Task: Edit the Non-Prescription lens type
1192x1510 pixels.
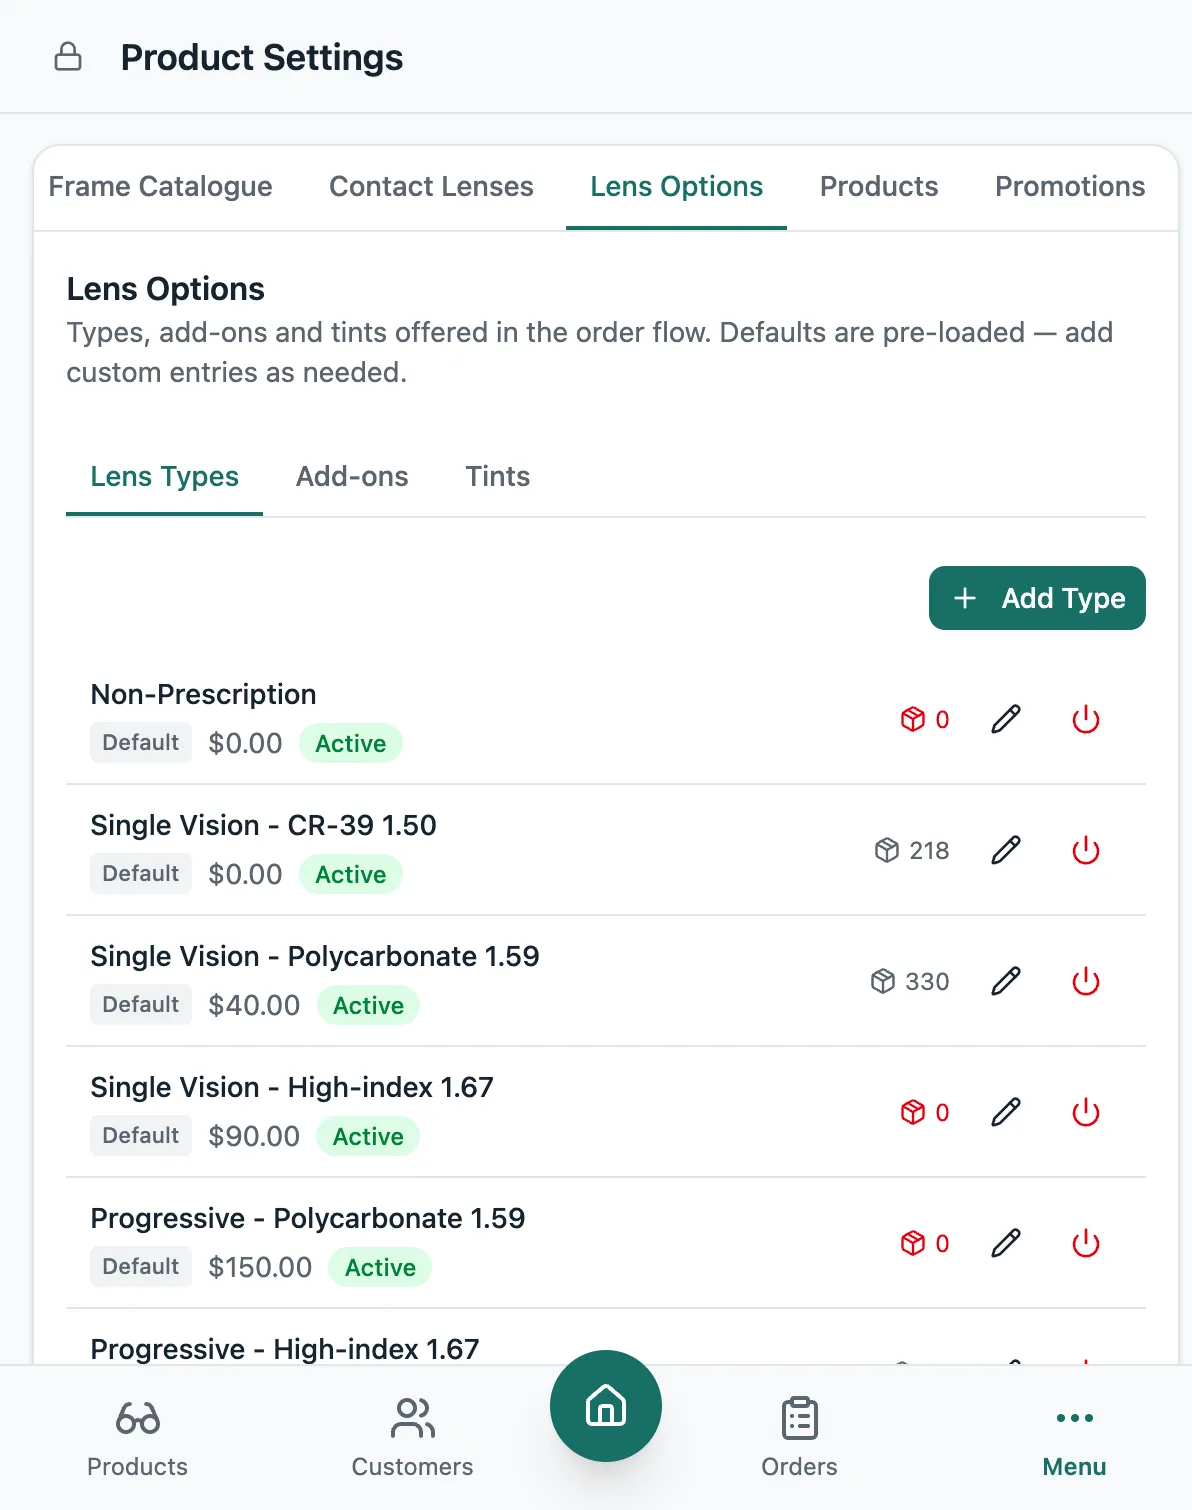Action: pyautogui.click(x=1006, y=719)
